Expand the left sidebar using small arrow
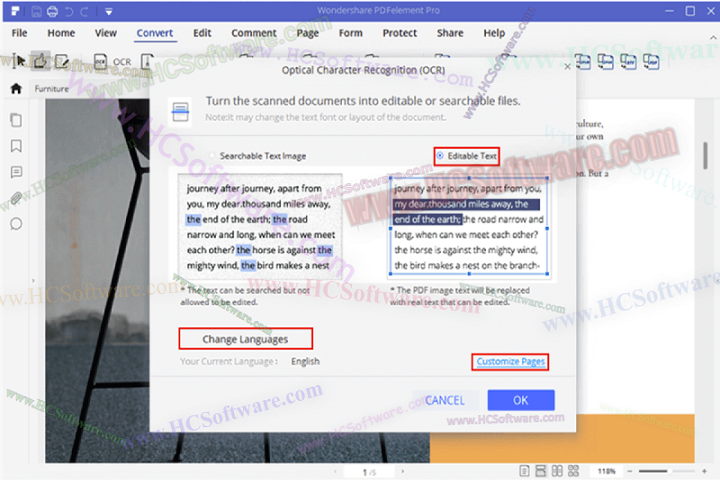This screenshot has width=720, height=480. click(x=33, y=280)
